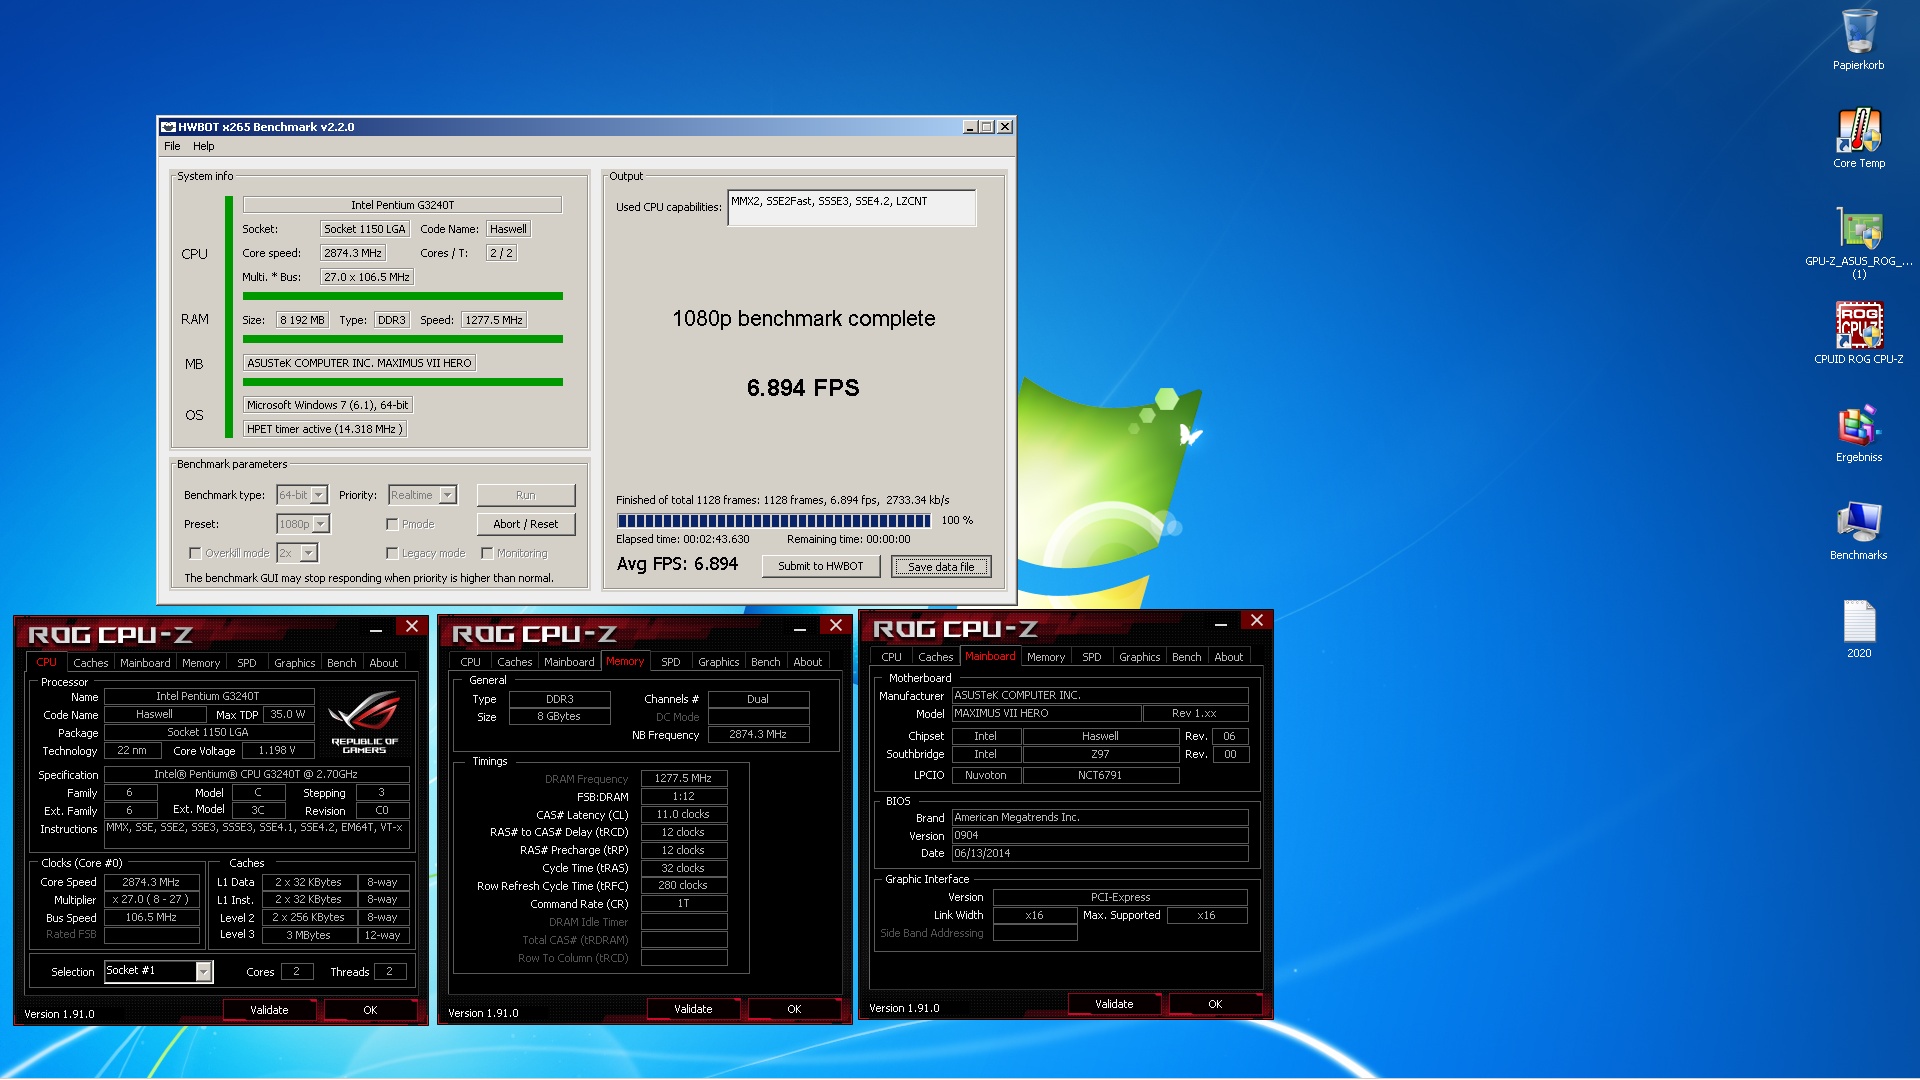Open the Ergebniss desktop icon

click(1858, 431)
